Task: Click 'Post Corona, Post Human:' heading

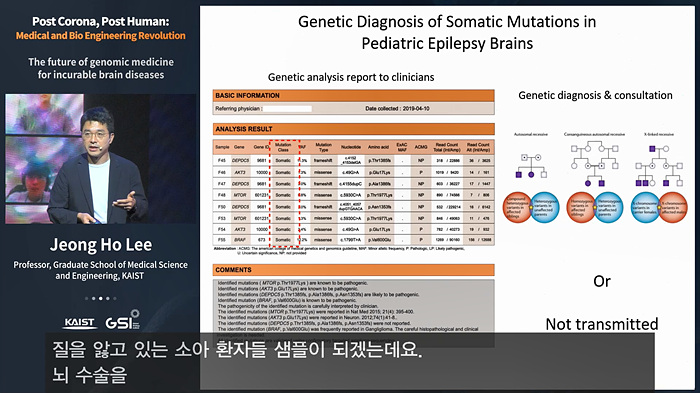Action: (101, 21)
